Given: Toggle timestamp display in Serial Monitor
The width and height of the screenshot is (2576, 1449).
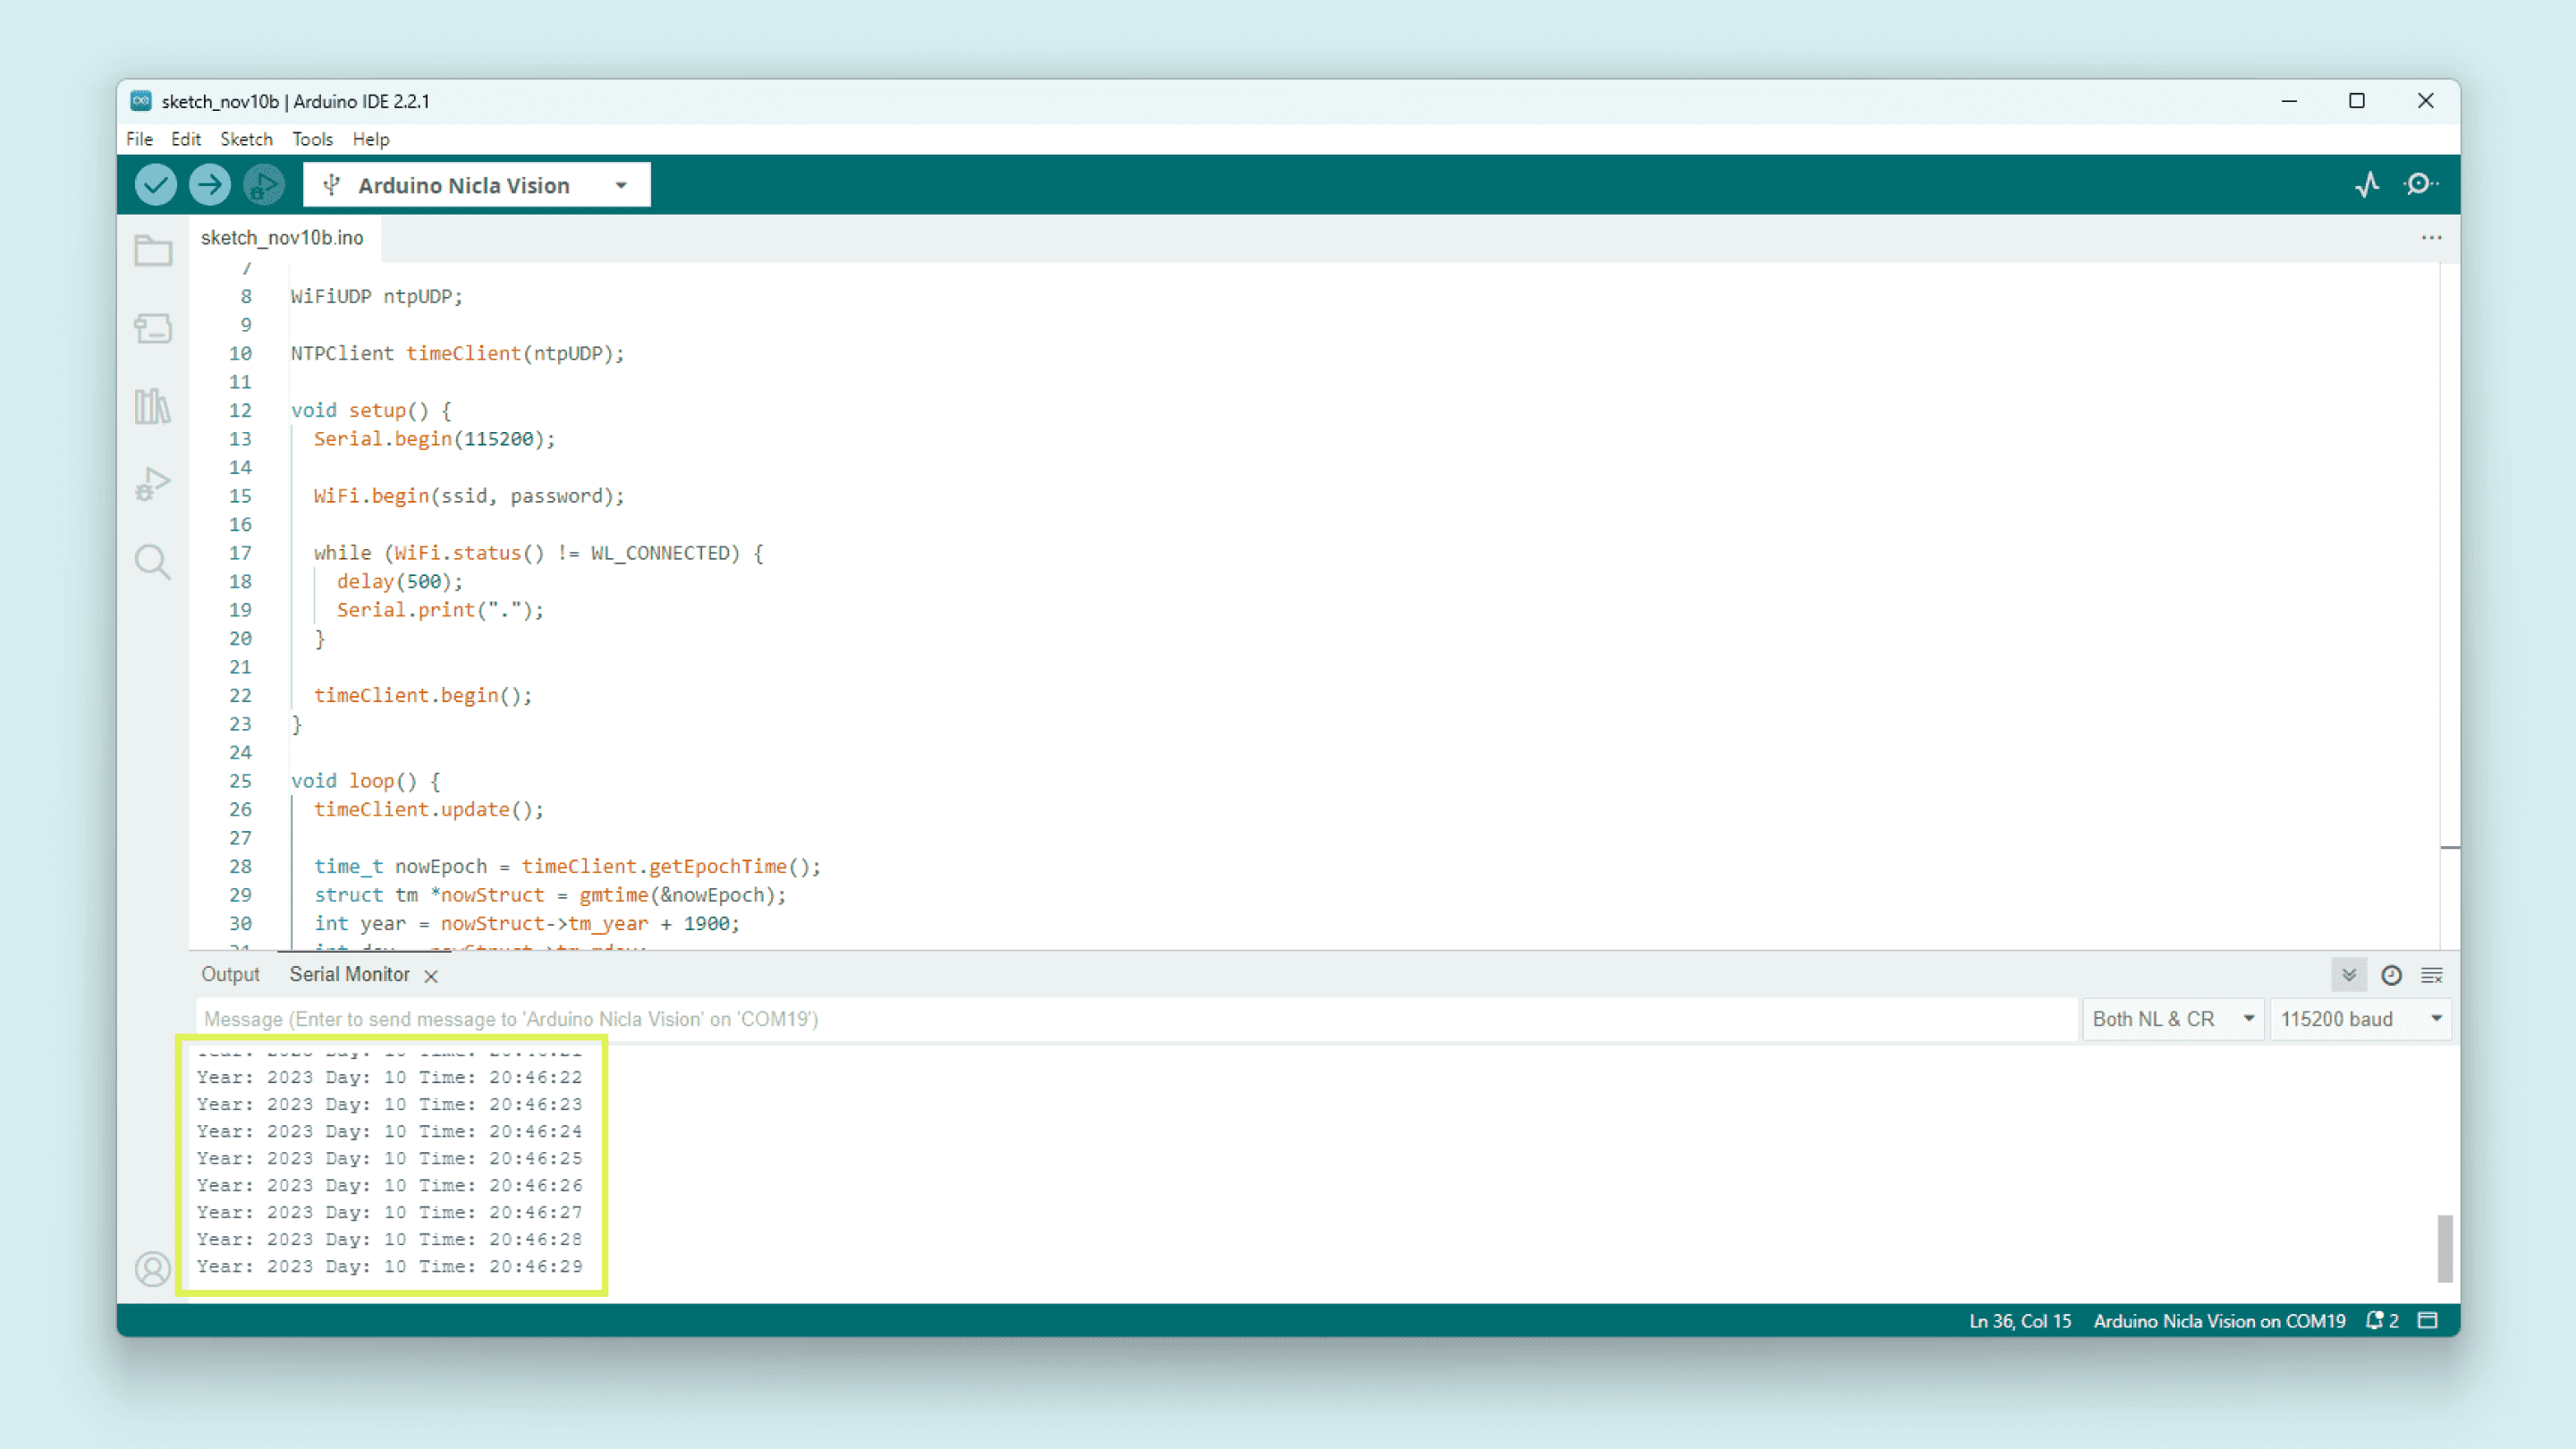Looking at the screenshot, I should (2391, 975).
